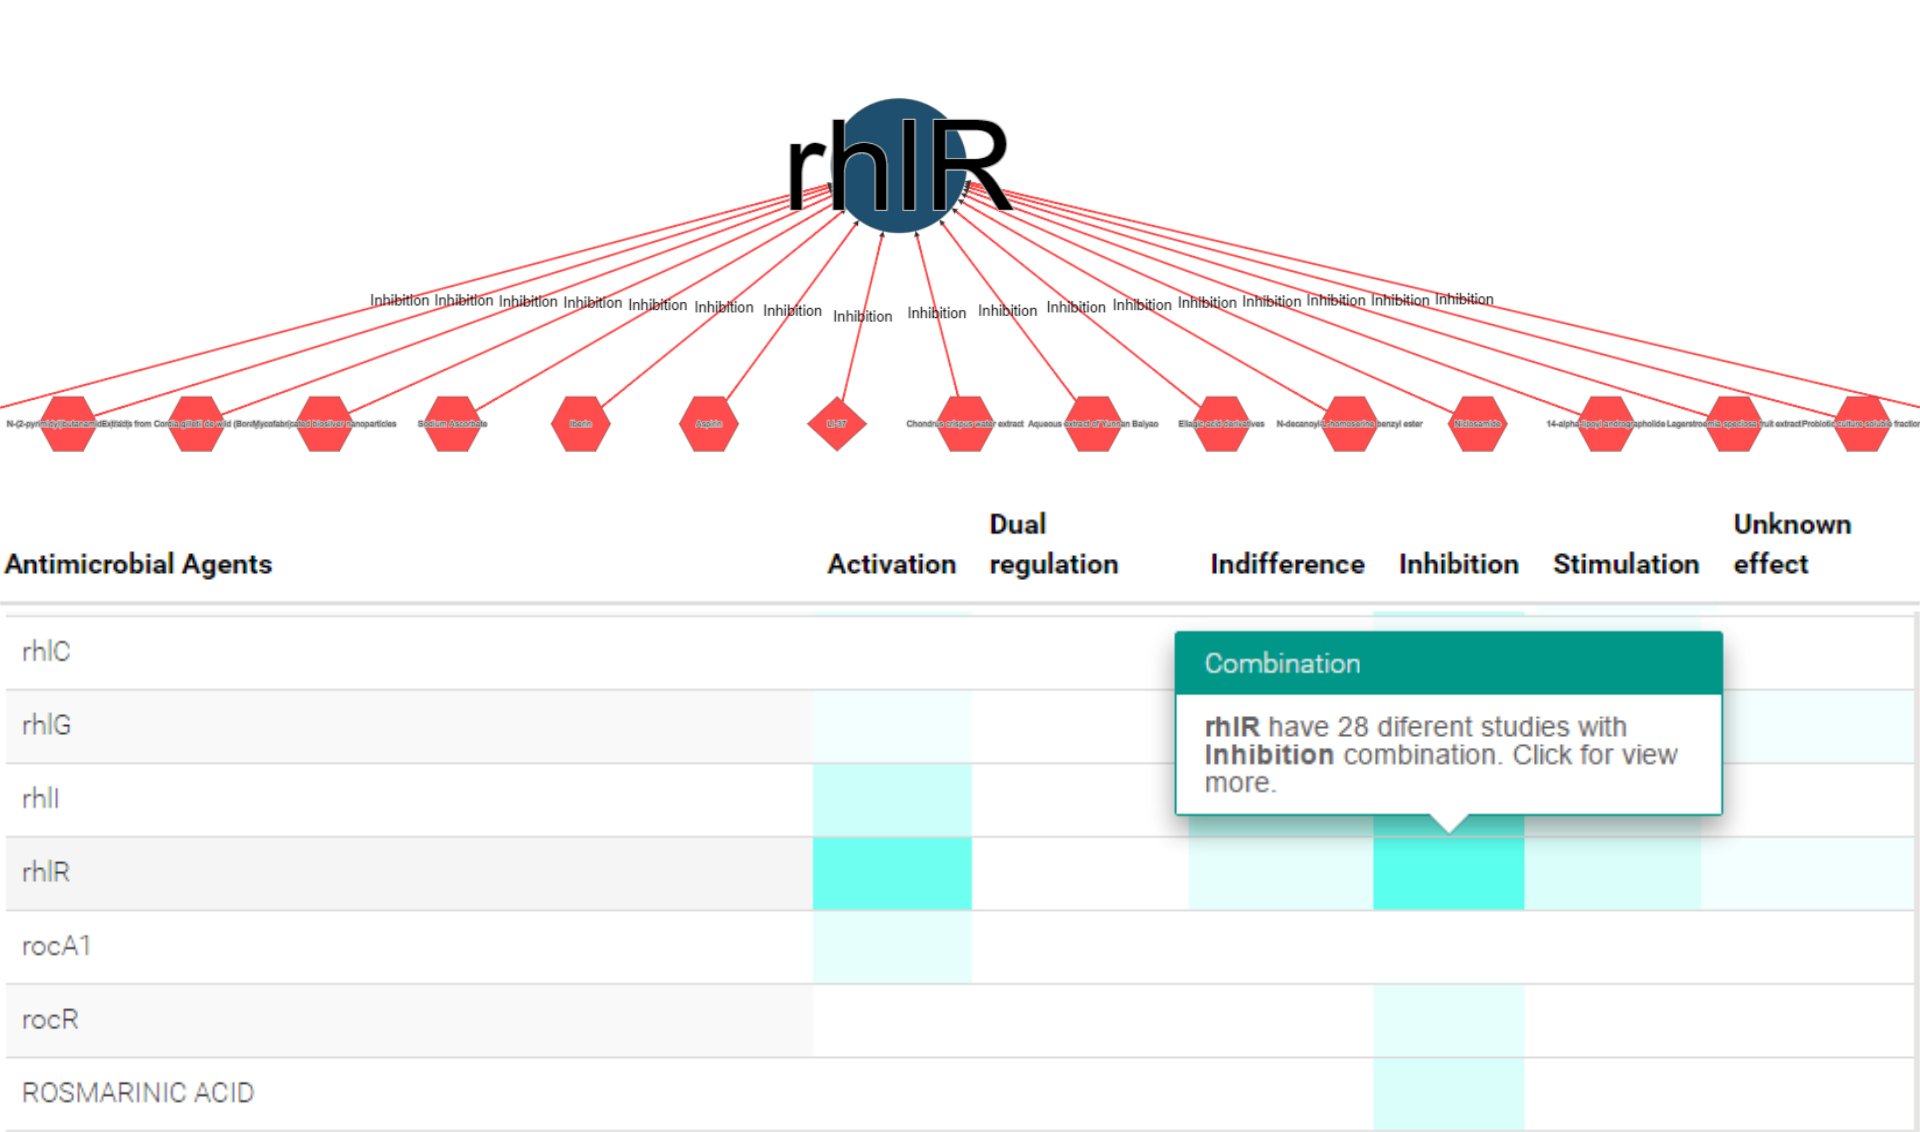Click rhlI Activation heatmap cell
This screenshot has height=1132, width=1920.
(x=891, y=799)
